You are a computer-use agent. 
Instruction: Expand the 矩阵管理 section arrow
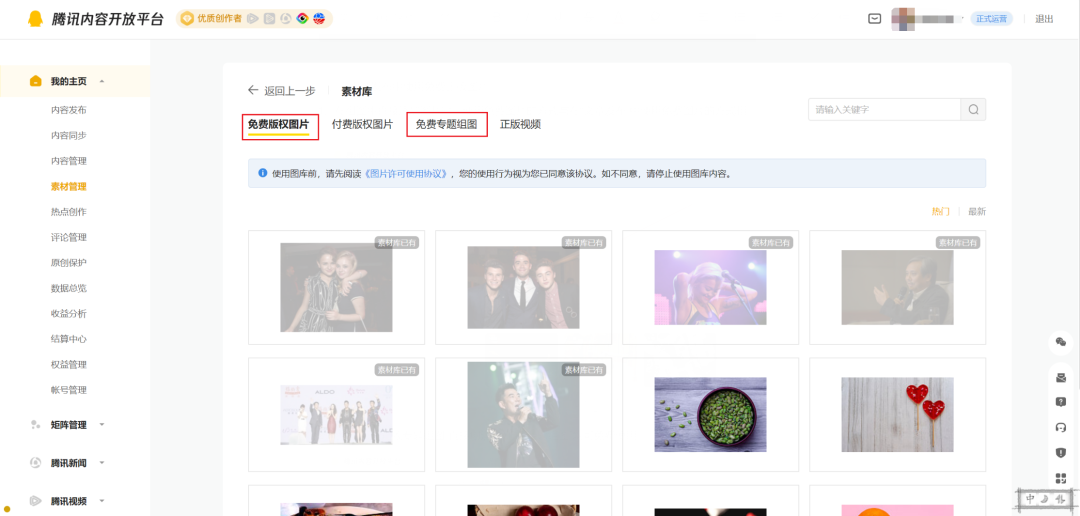click(102, 424)
